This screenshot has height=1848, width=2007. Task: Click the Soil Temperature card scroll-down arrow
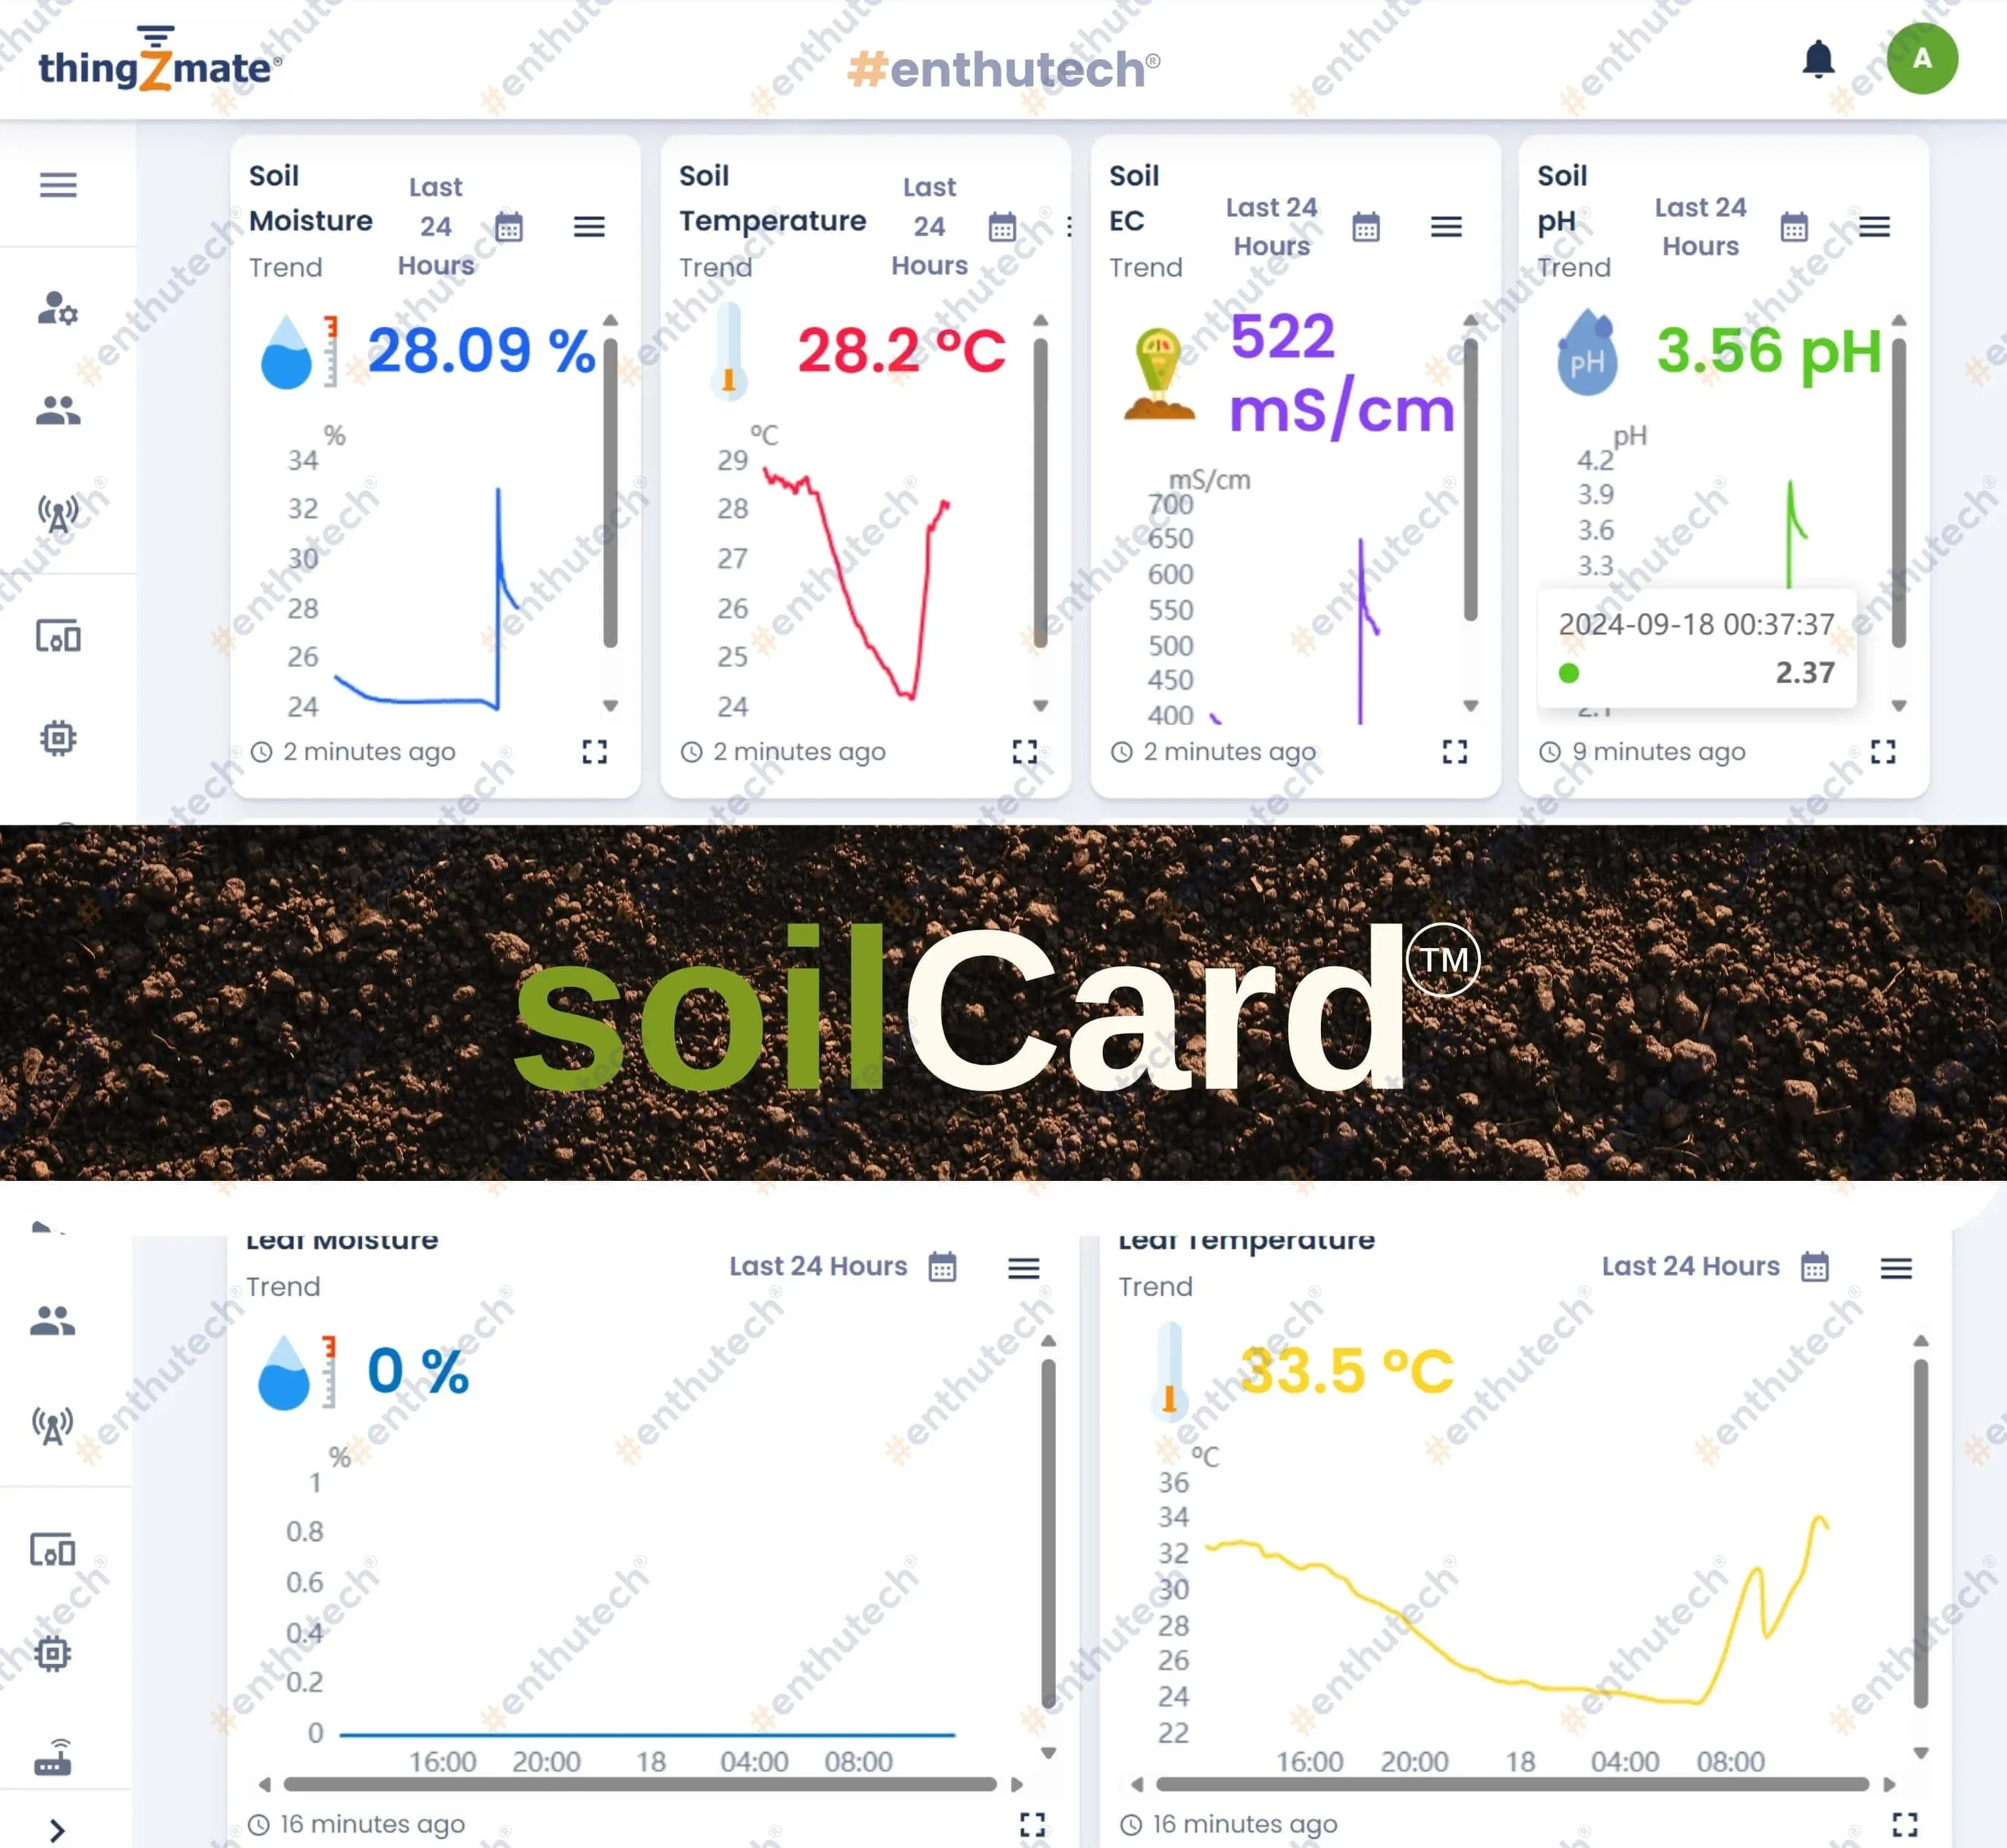(1040, 705)
